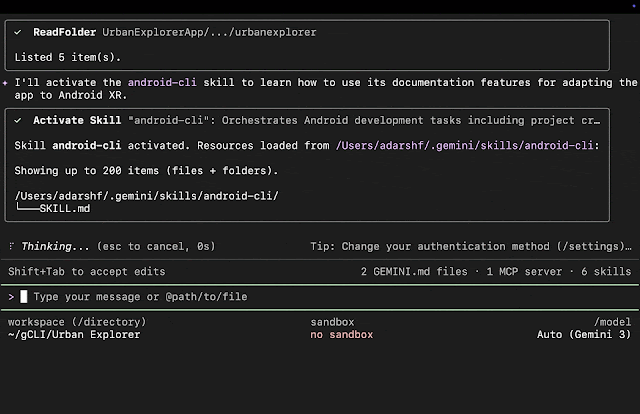Viewport: 640px width, 414px height.
Task: Focus the 'Type your message' input field
Action: tap(140, 297)
